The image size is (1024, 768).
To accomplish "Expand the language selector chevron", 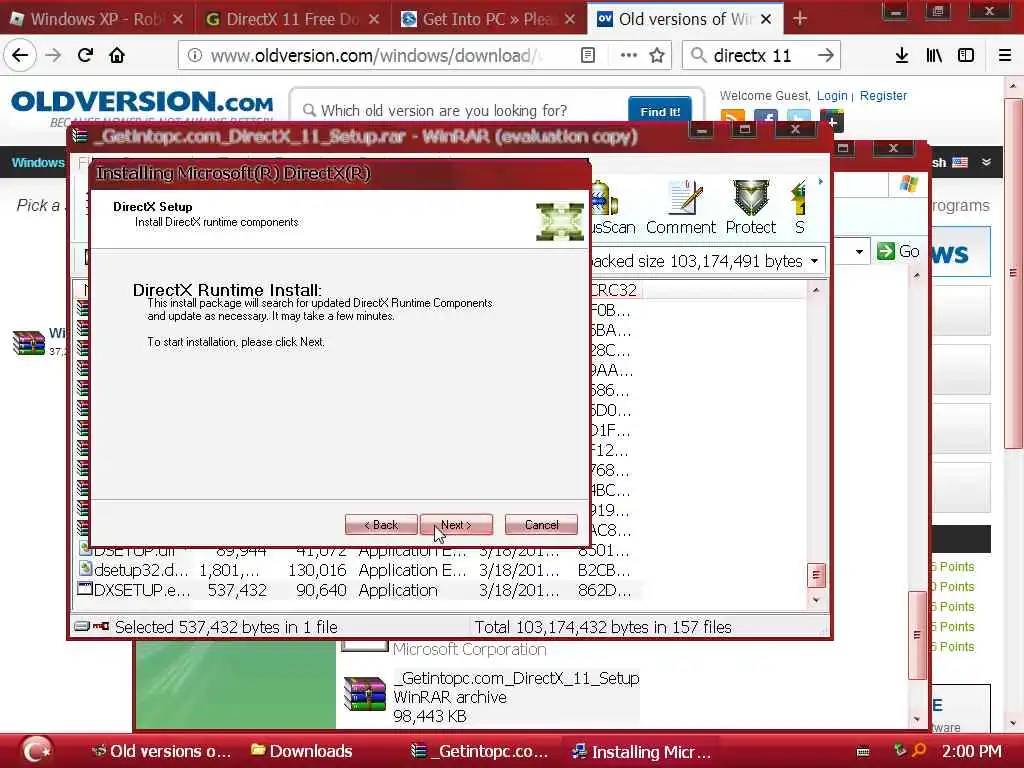I will 986,162.
